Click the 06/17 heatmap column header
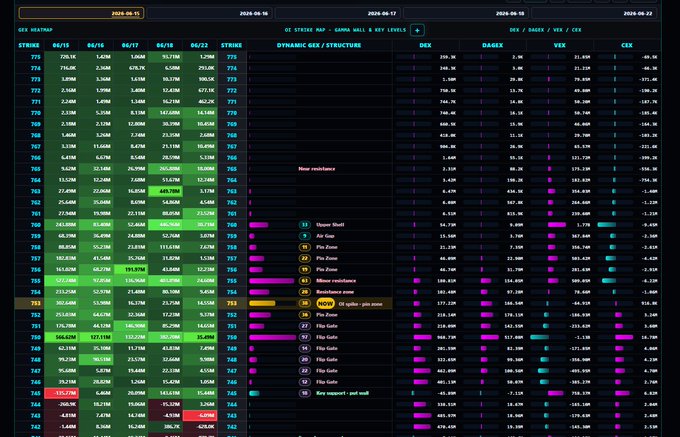Viewport: 680px width, 437px height. pyautogui.click(x=130, y=45)
